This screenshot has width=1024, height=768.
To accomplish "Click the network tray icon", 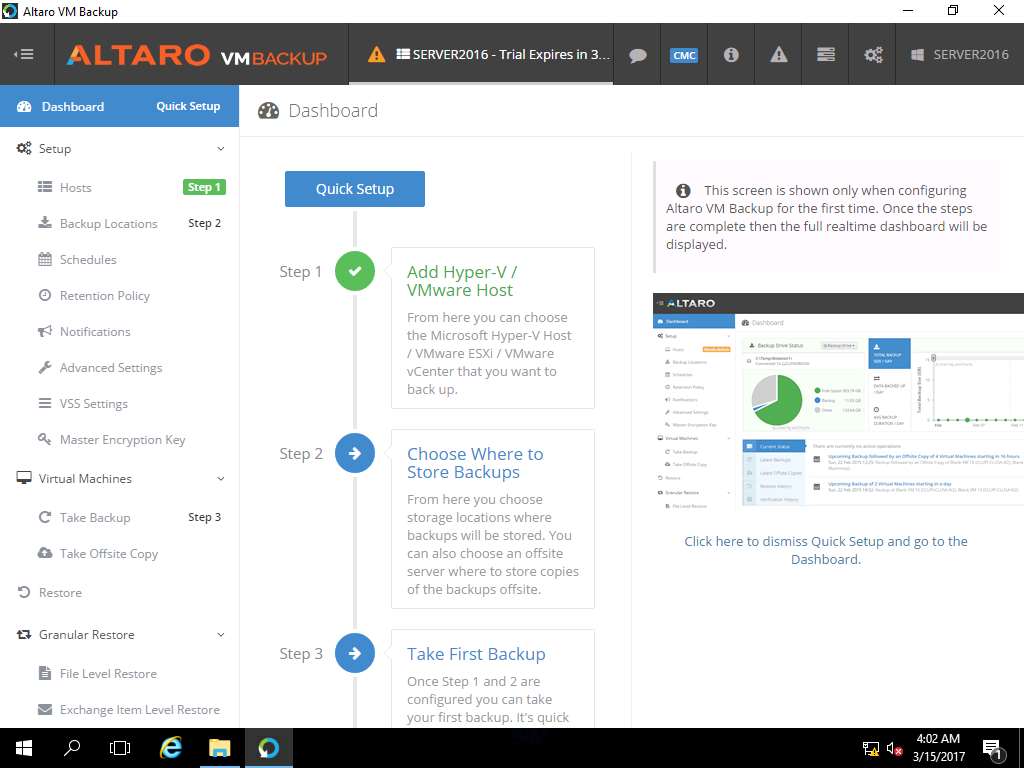I will [871, 748].
